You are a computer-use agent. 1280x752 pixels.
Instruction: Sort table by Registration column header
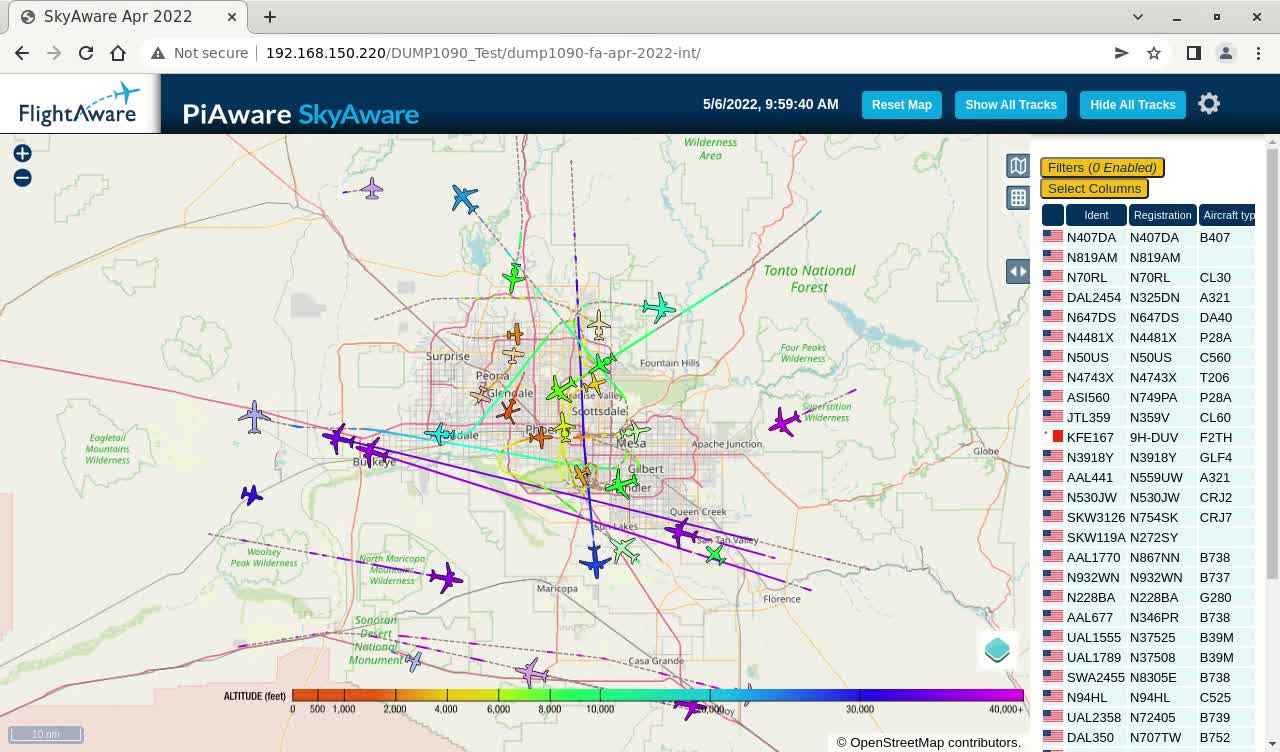1163,215
